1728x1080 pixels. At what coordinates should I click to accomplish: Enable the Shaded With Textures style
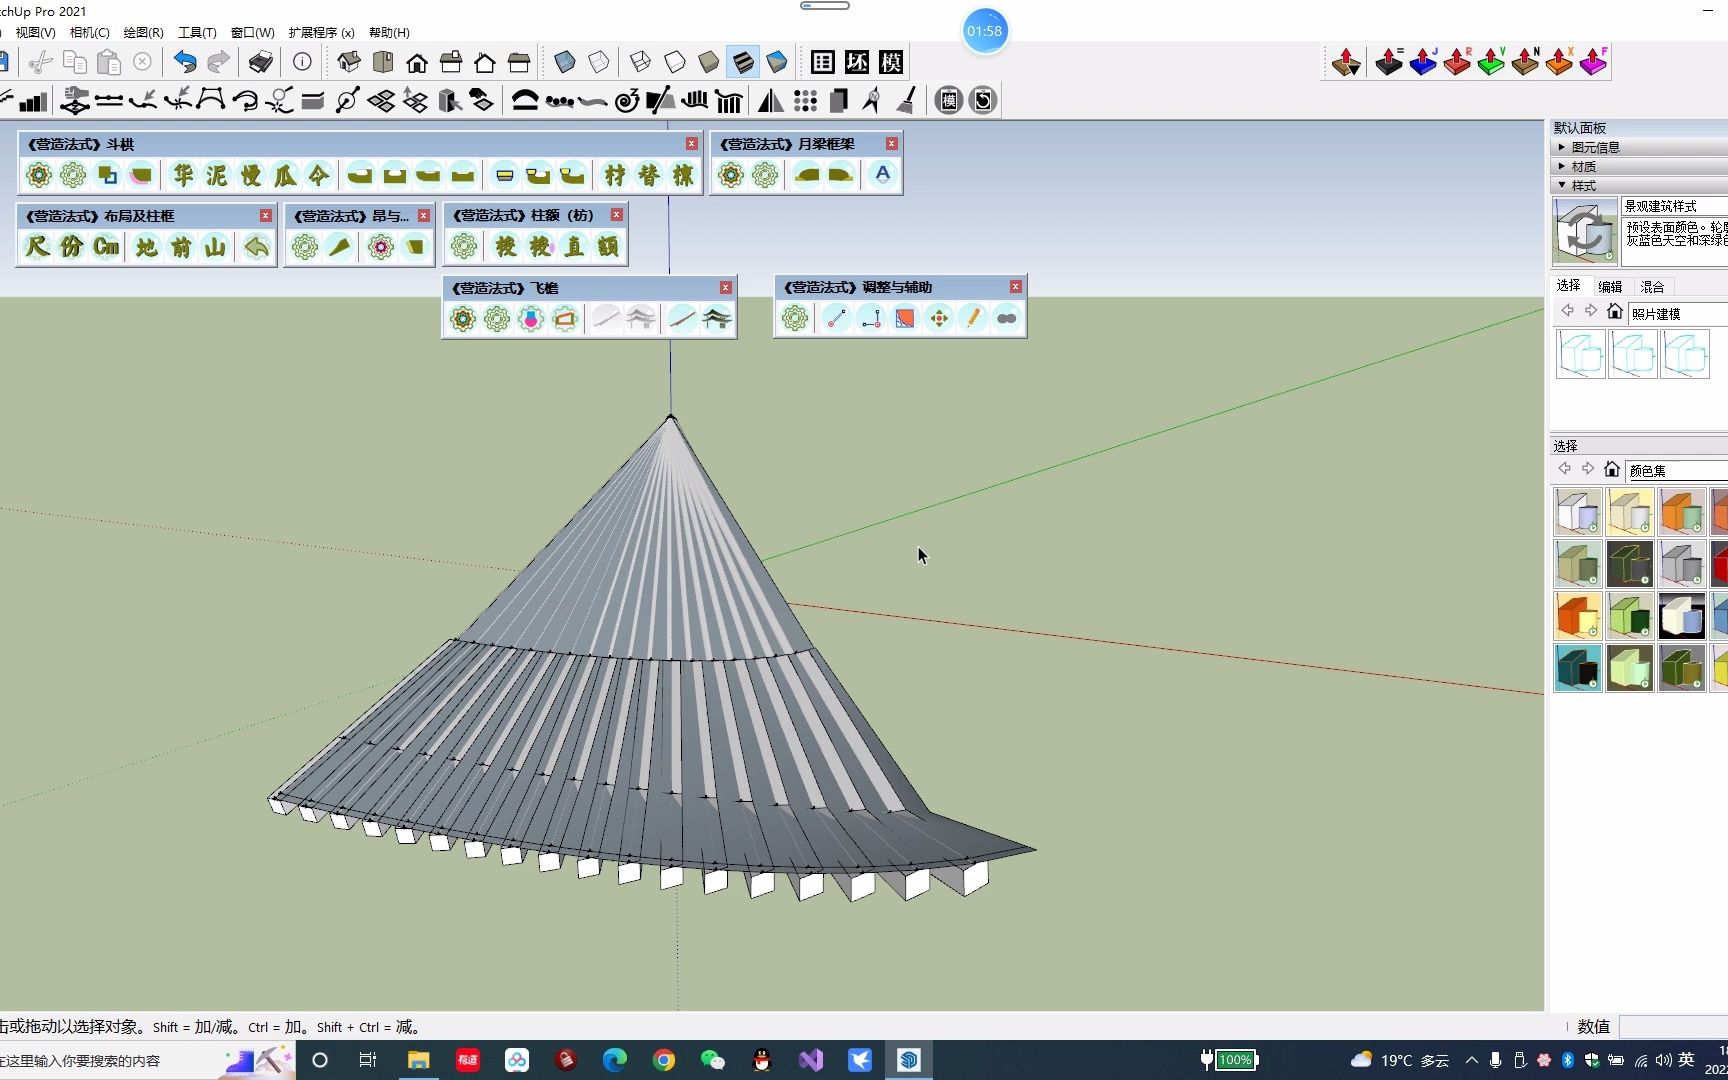tap(743, 62)
